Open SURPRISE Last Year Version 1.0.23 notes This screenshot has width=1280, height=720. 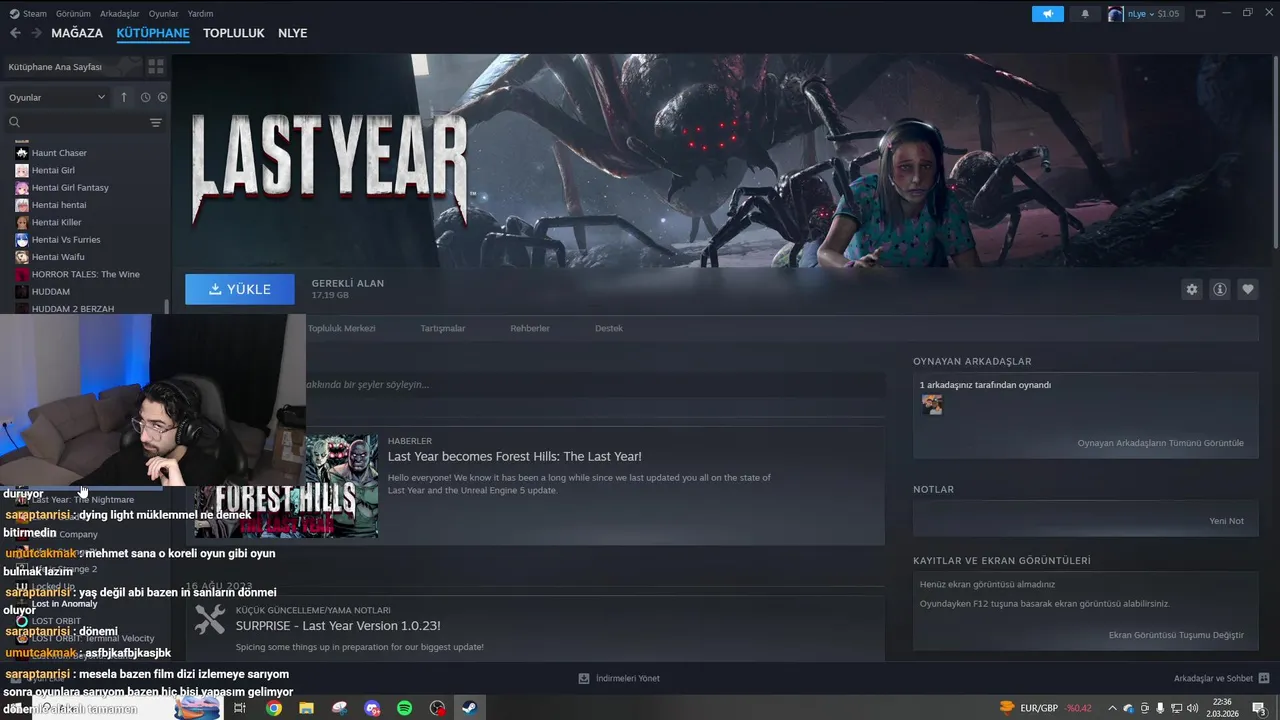338,626
